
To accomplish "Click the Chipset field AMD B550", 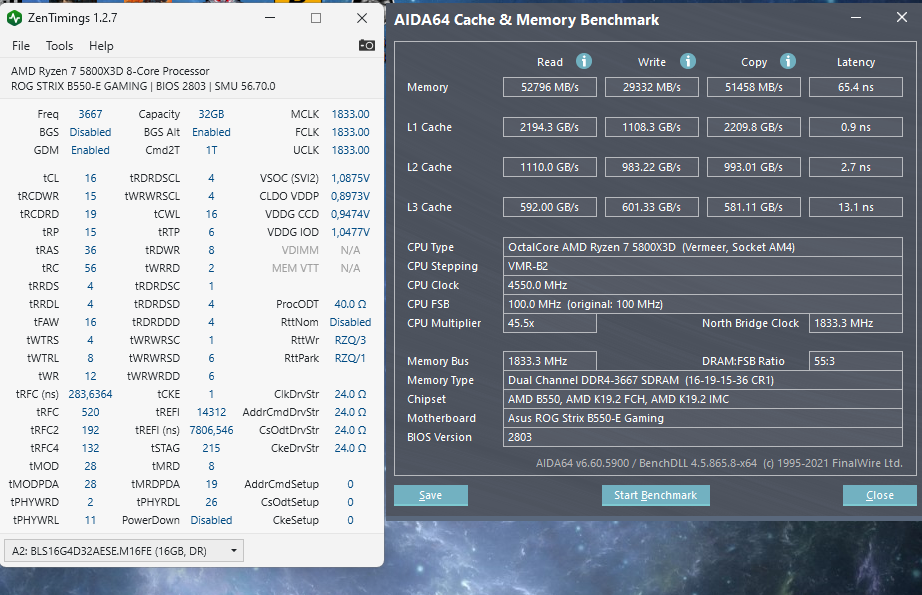I will [703, 399].
